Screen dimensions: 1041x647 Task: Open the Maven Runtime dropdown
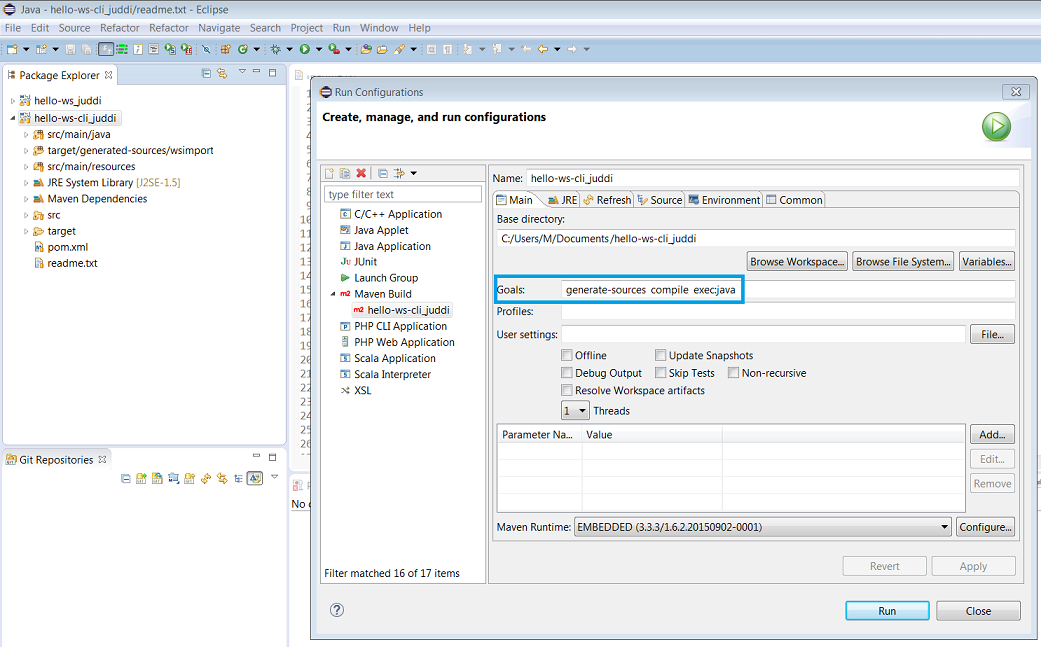[944, 527]
